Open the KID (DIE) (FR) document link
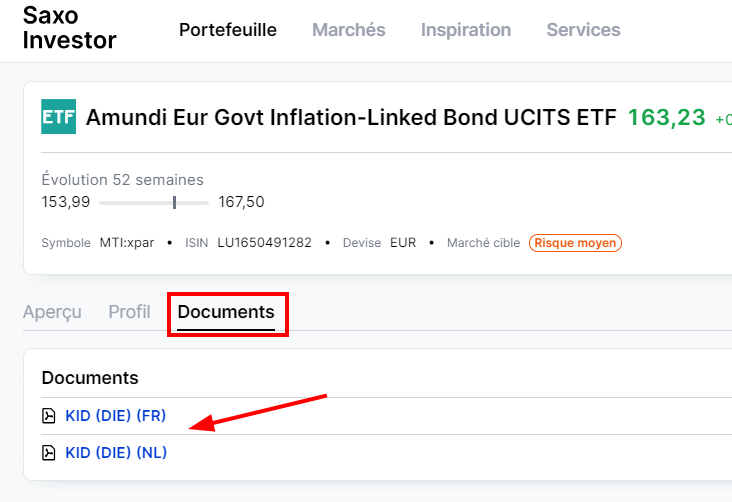Image resolution: width=732 pixels, height=502 pixels. [x=116, y=416]
